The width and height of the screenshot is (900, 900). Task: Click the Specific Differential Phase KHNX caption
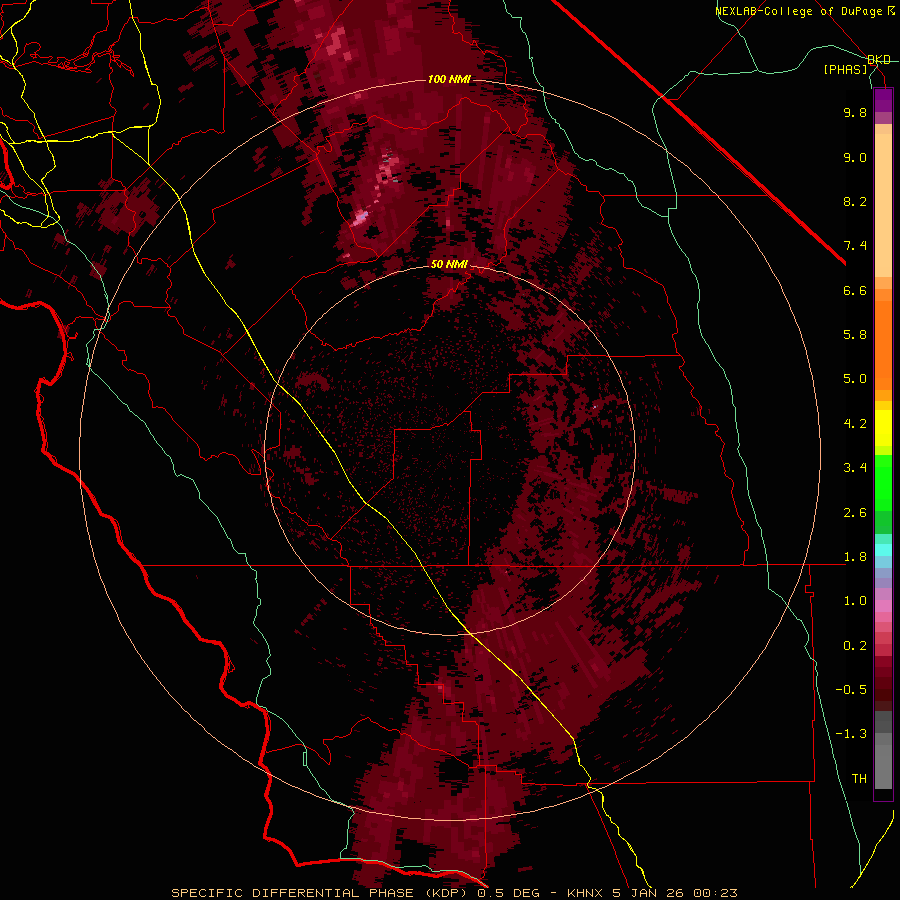point(454,893)
